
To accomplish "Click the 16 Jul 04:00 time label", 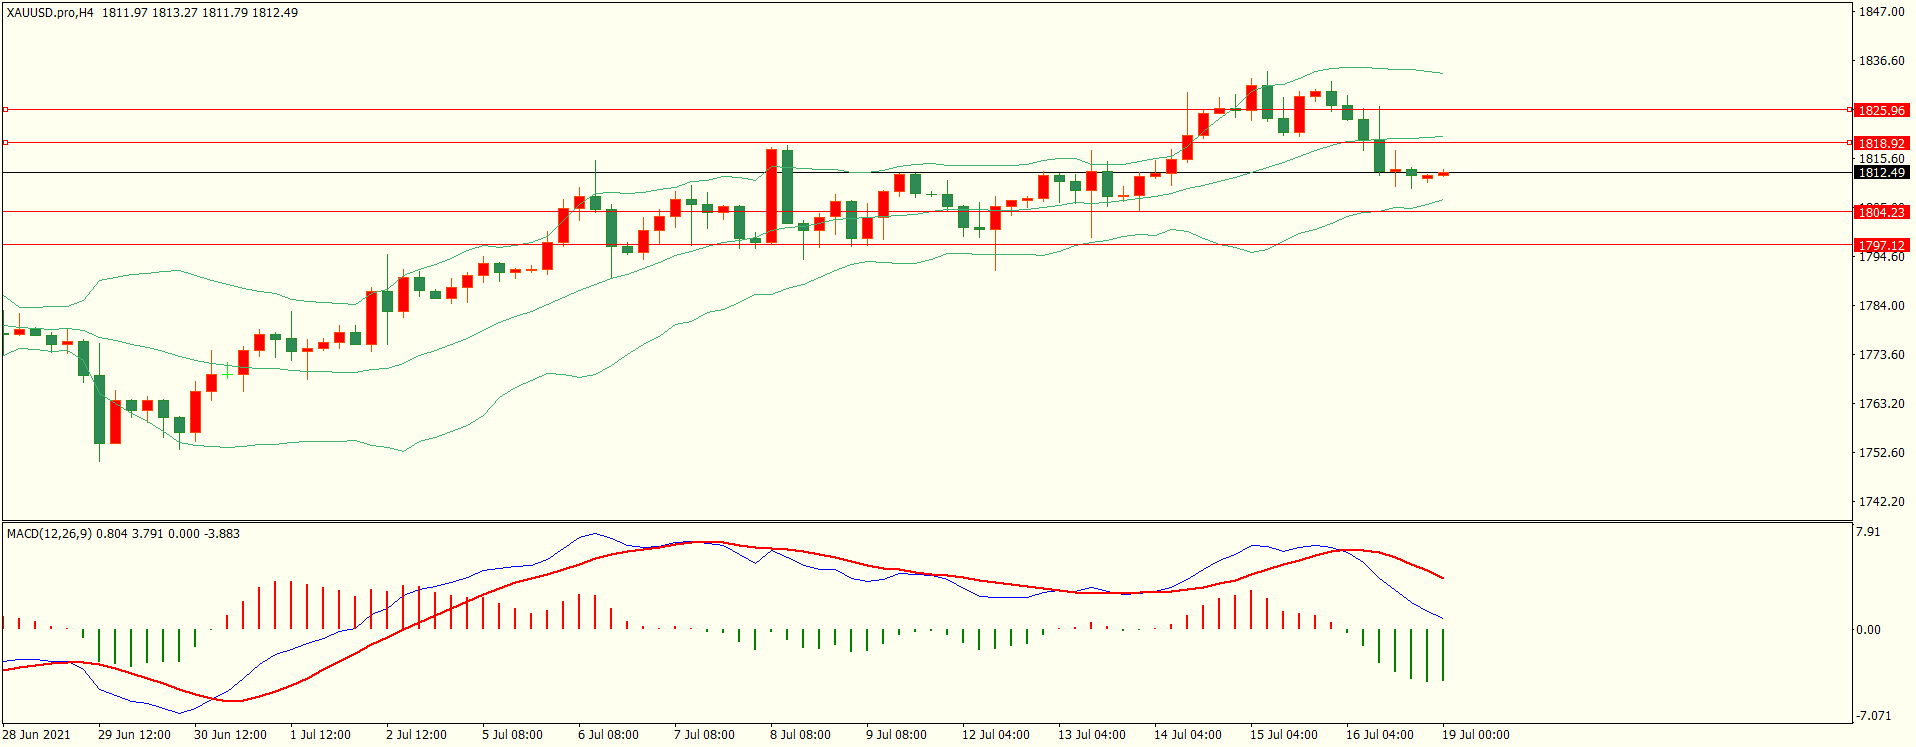I will (1380, 735).
